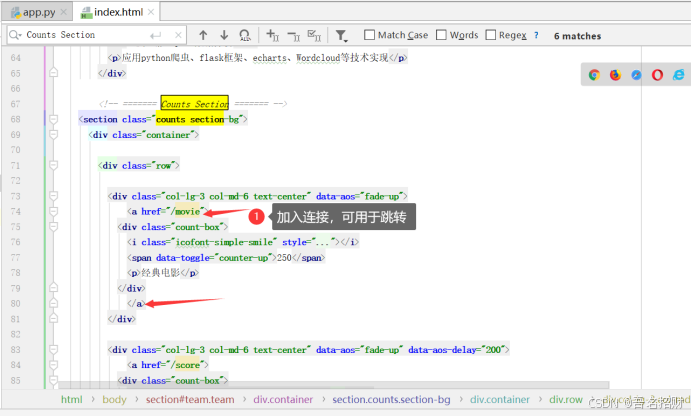This screenshot has width=692, height=417.
Task: Open page in Internet Explorer icon
Action: [x=678, y=75]
